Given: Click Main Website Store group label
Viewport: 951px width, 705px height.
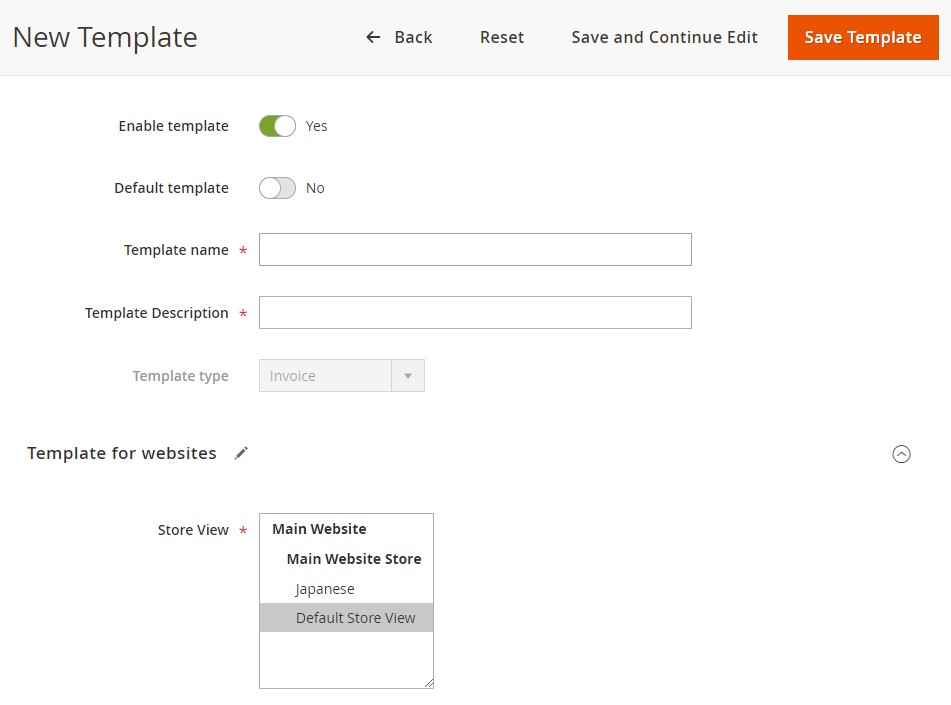Looking at the screenshot, I should point(354,559).
